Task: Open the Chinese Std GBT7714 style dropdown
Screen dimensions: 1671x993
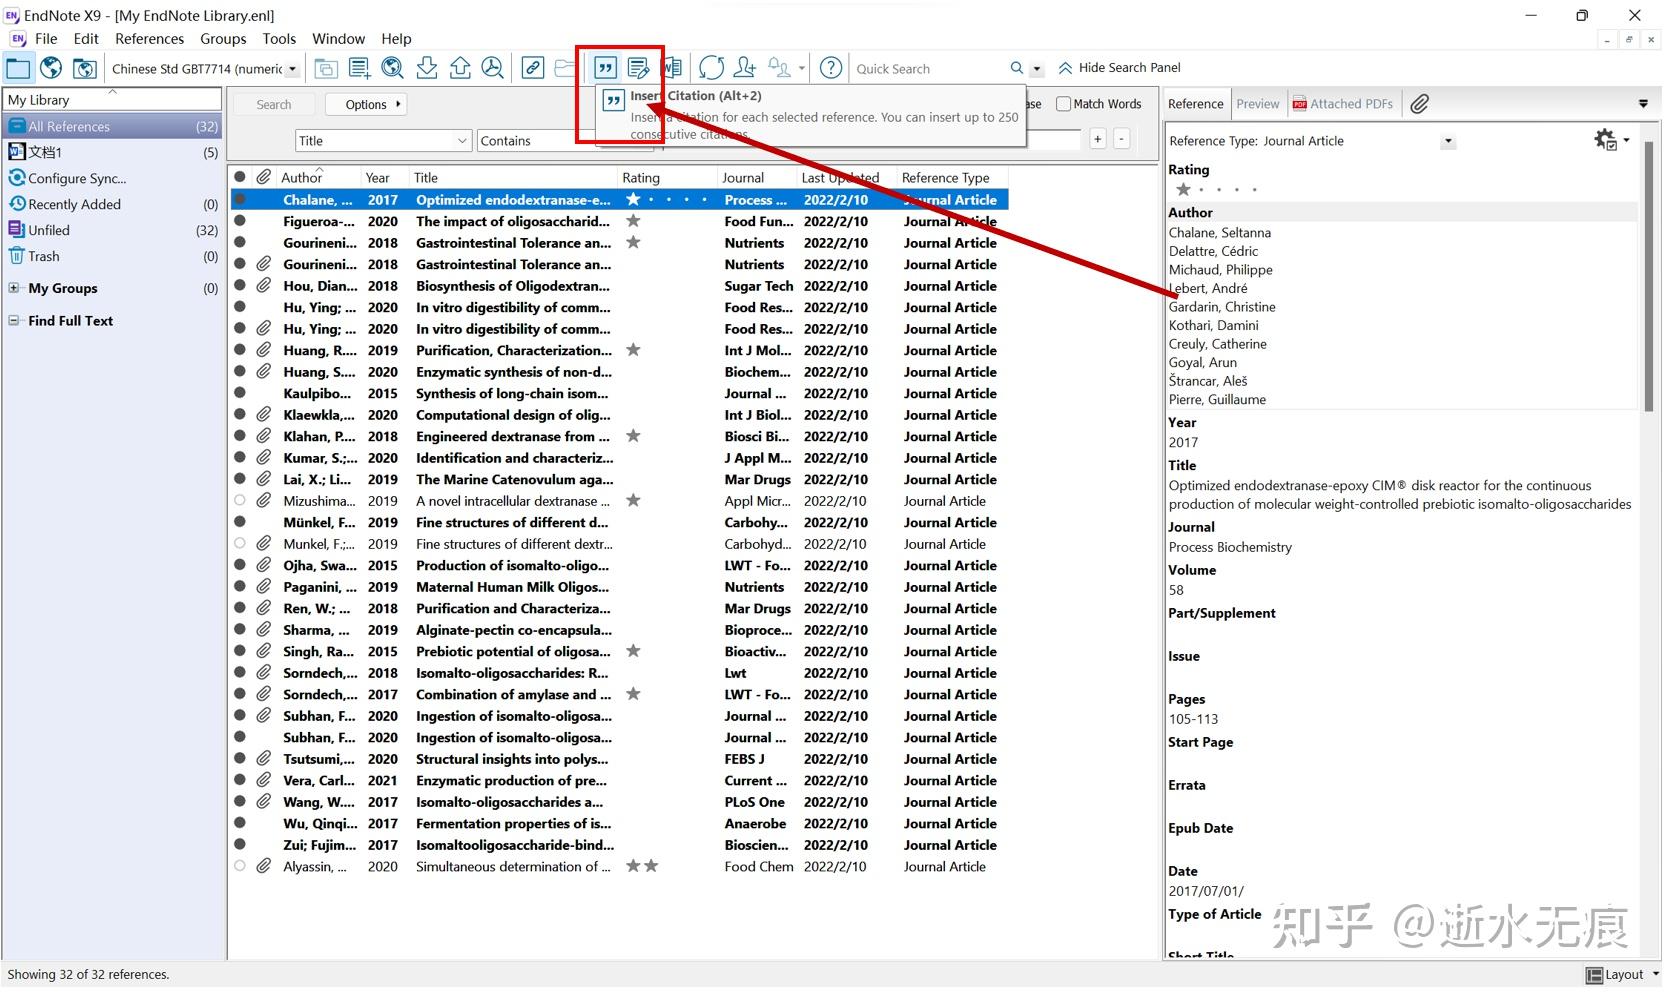Action: click(x=293, y=69)
